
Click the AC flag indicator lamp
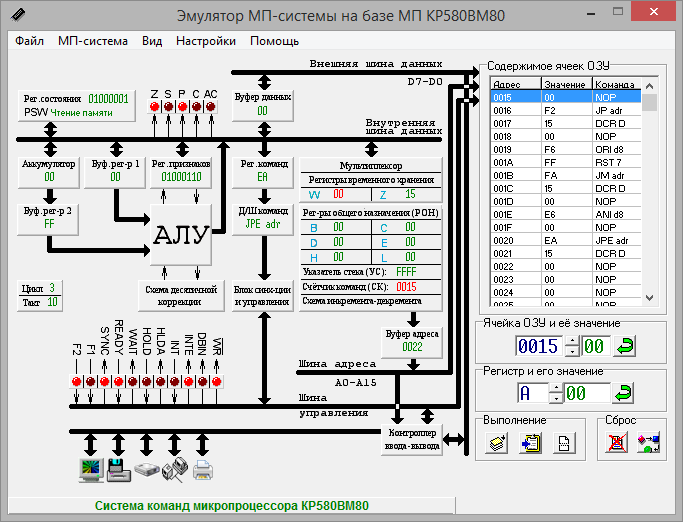[210, 106]
